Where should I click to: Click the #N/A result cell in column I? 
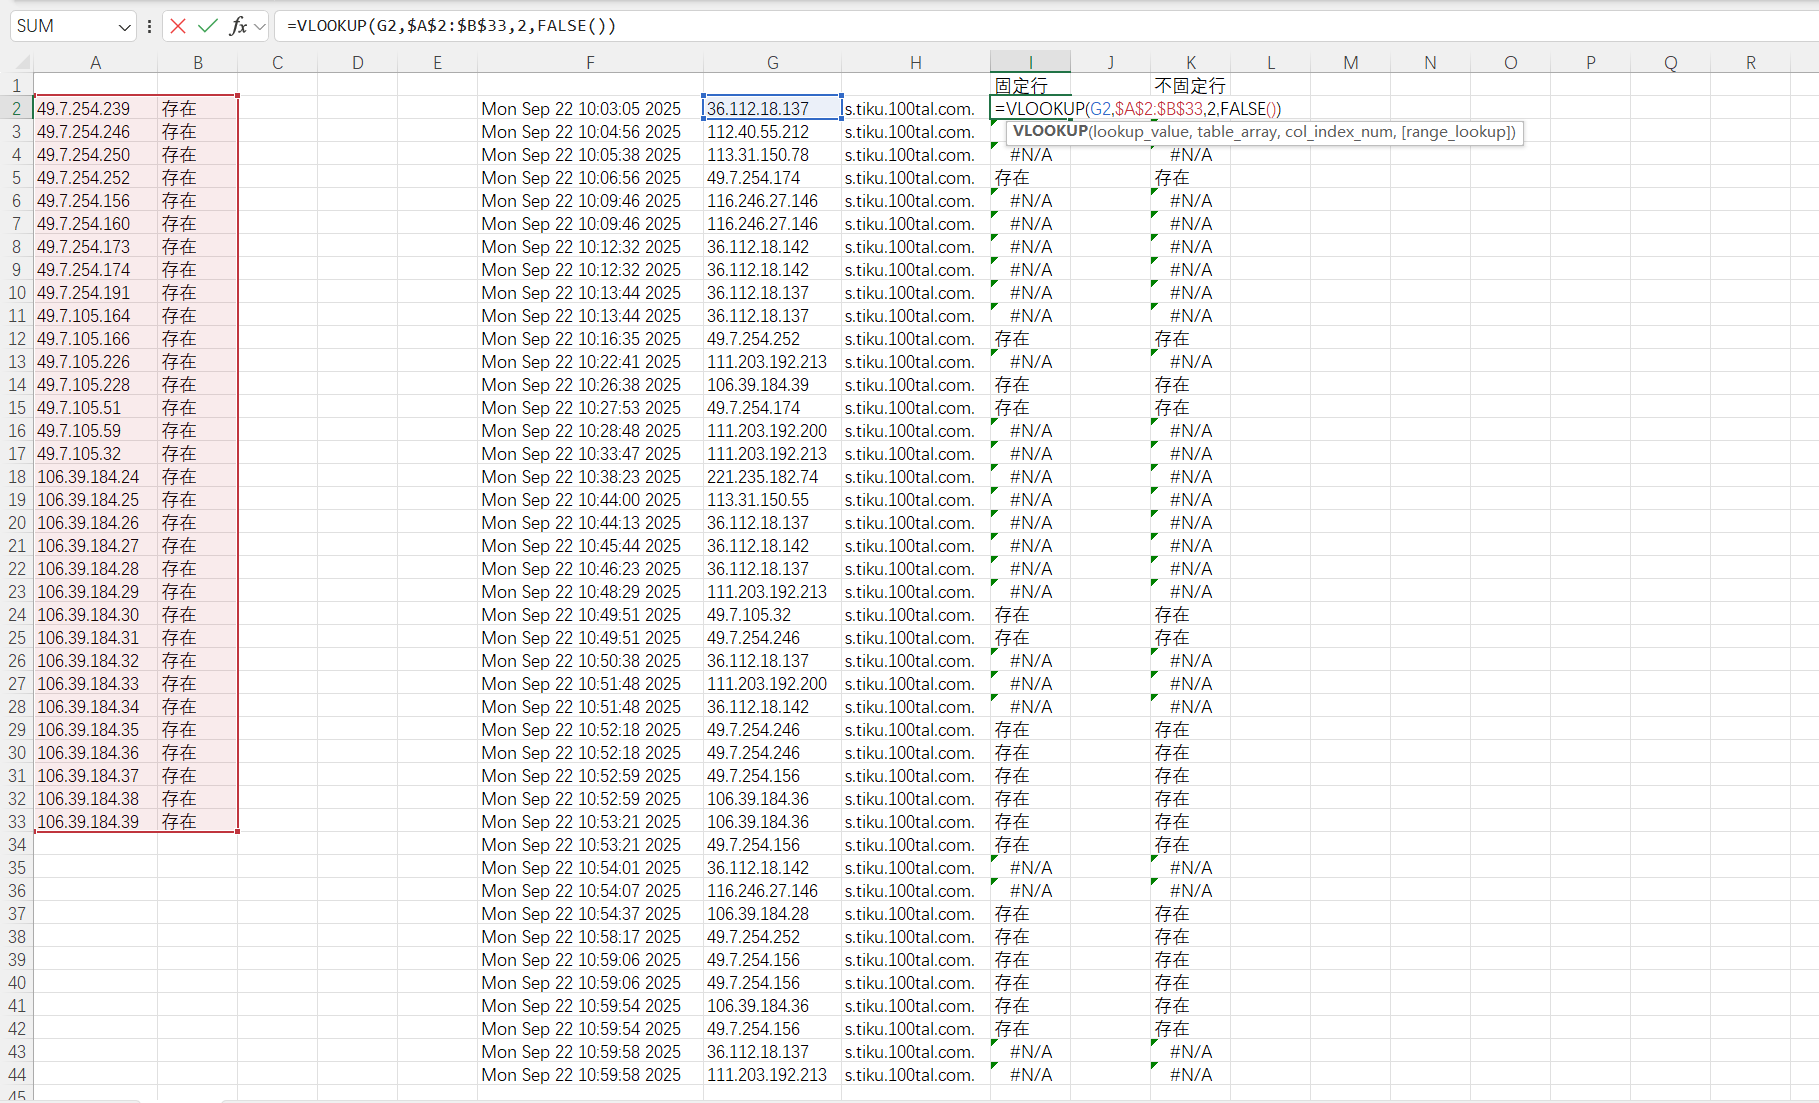point(1031,154)
